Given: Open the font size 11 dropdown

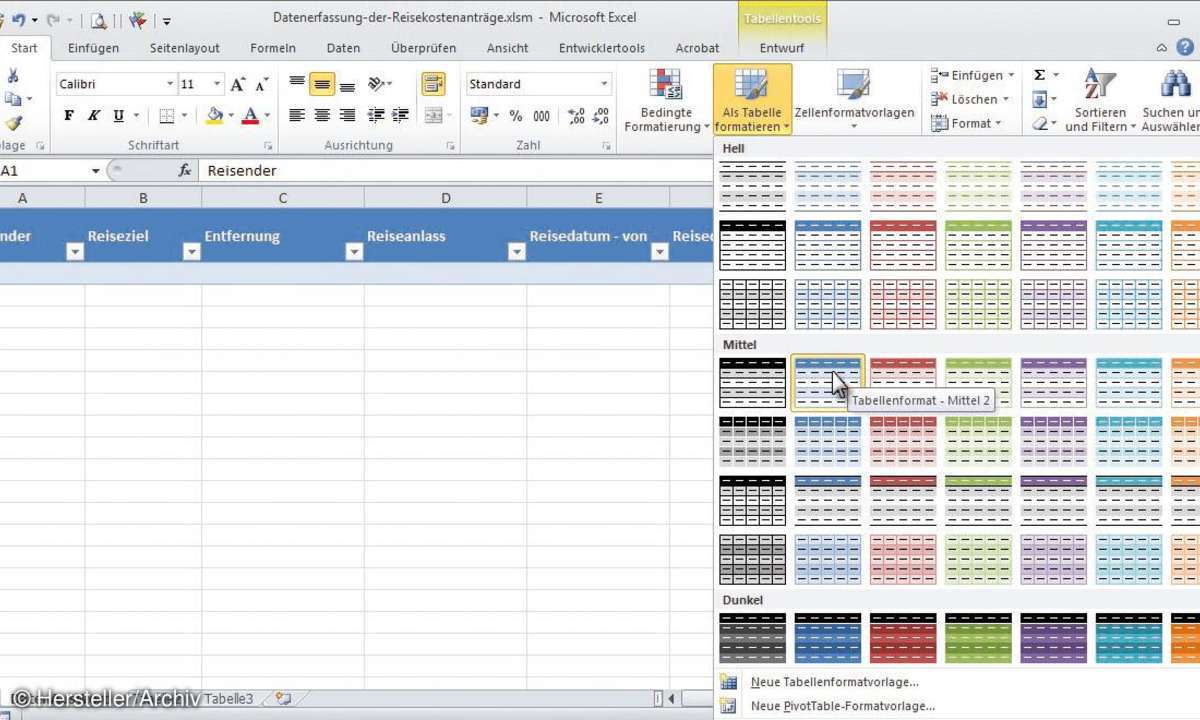Looking at the screenshot, I should (217, 85).
